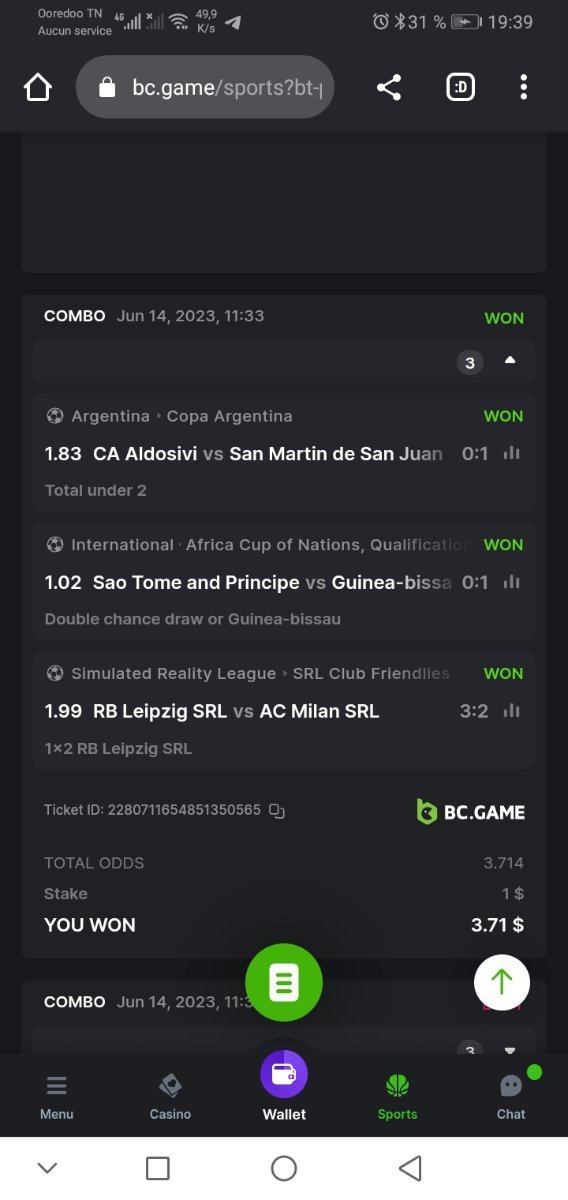Open the browser three-dot menu
The image size is (568, 1200).
pos(523,88)
